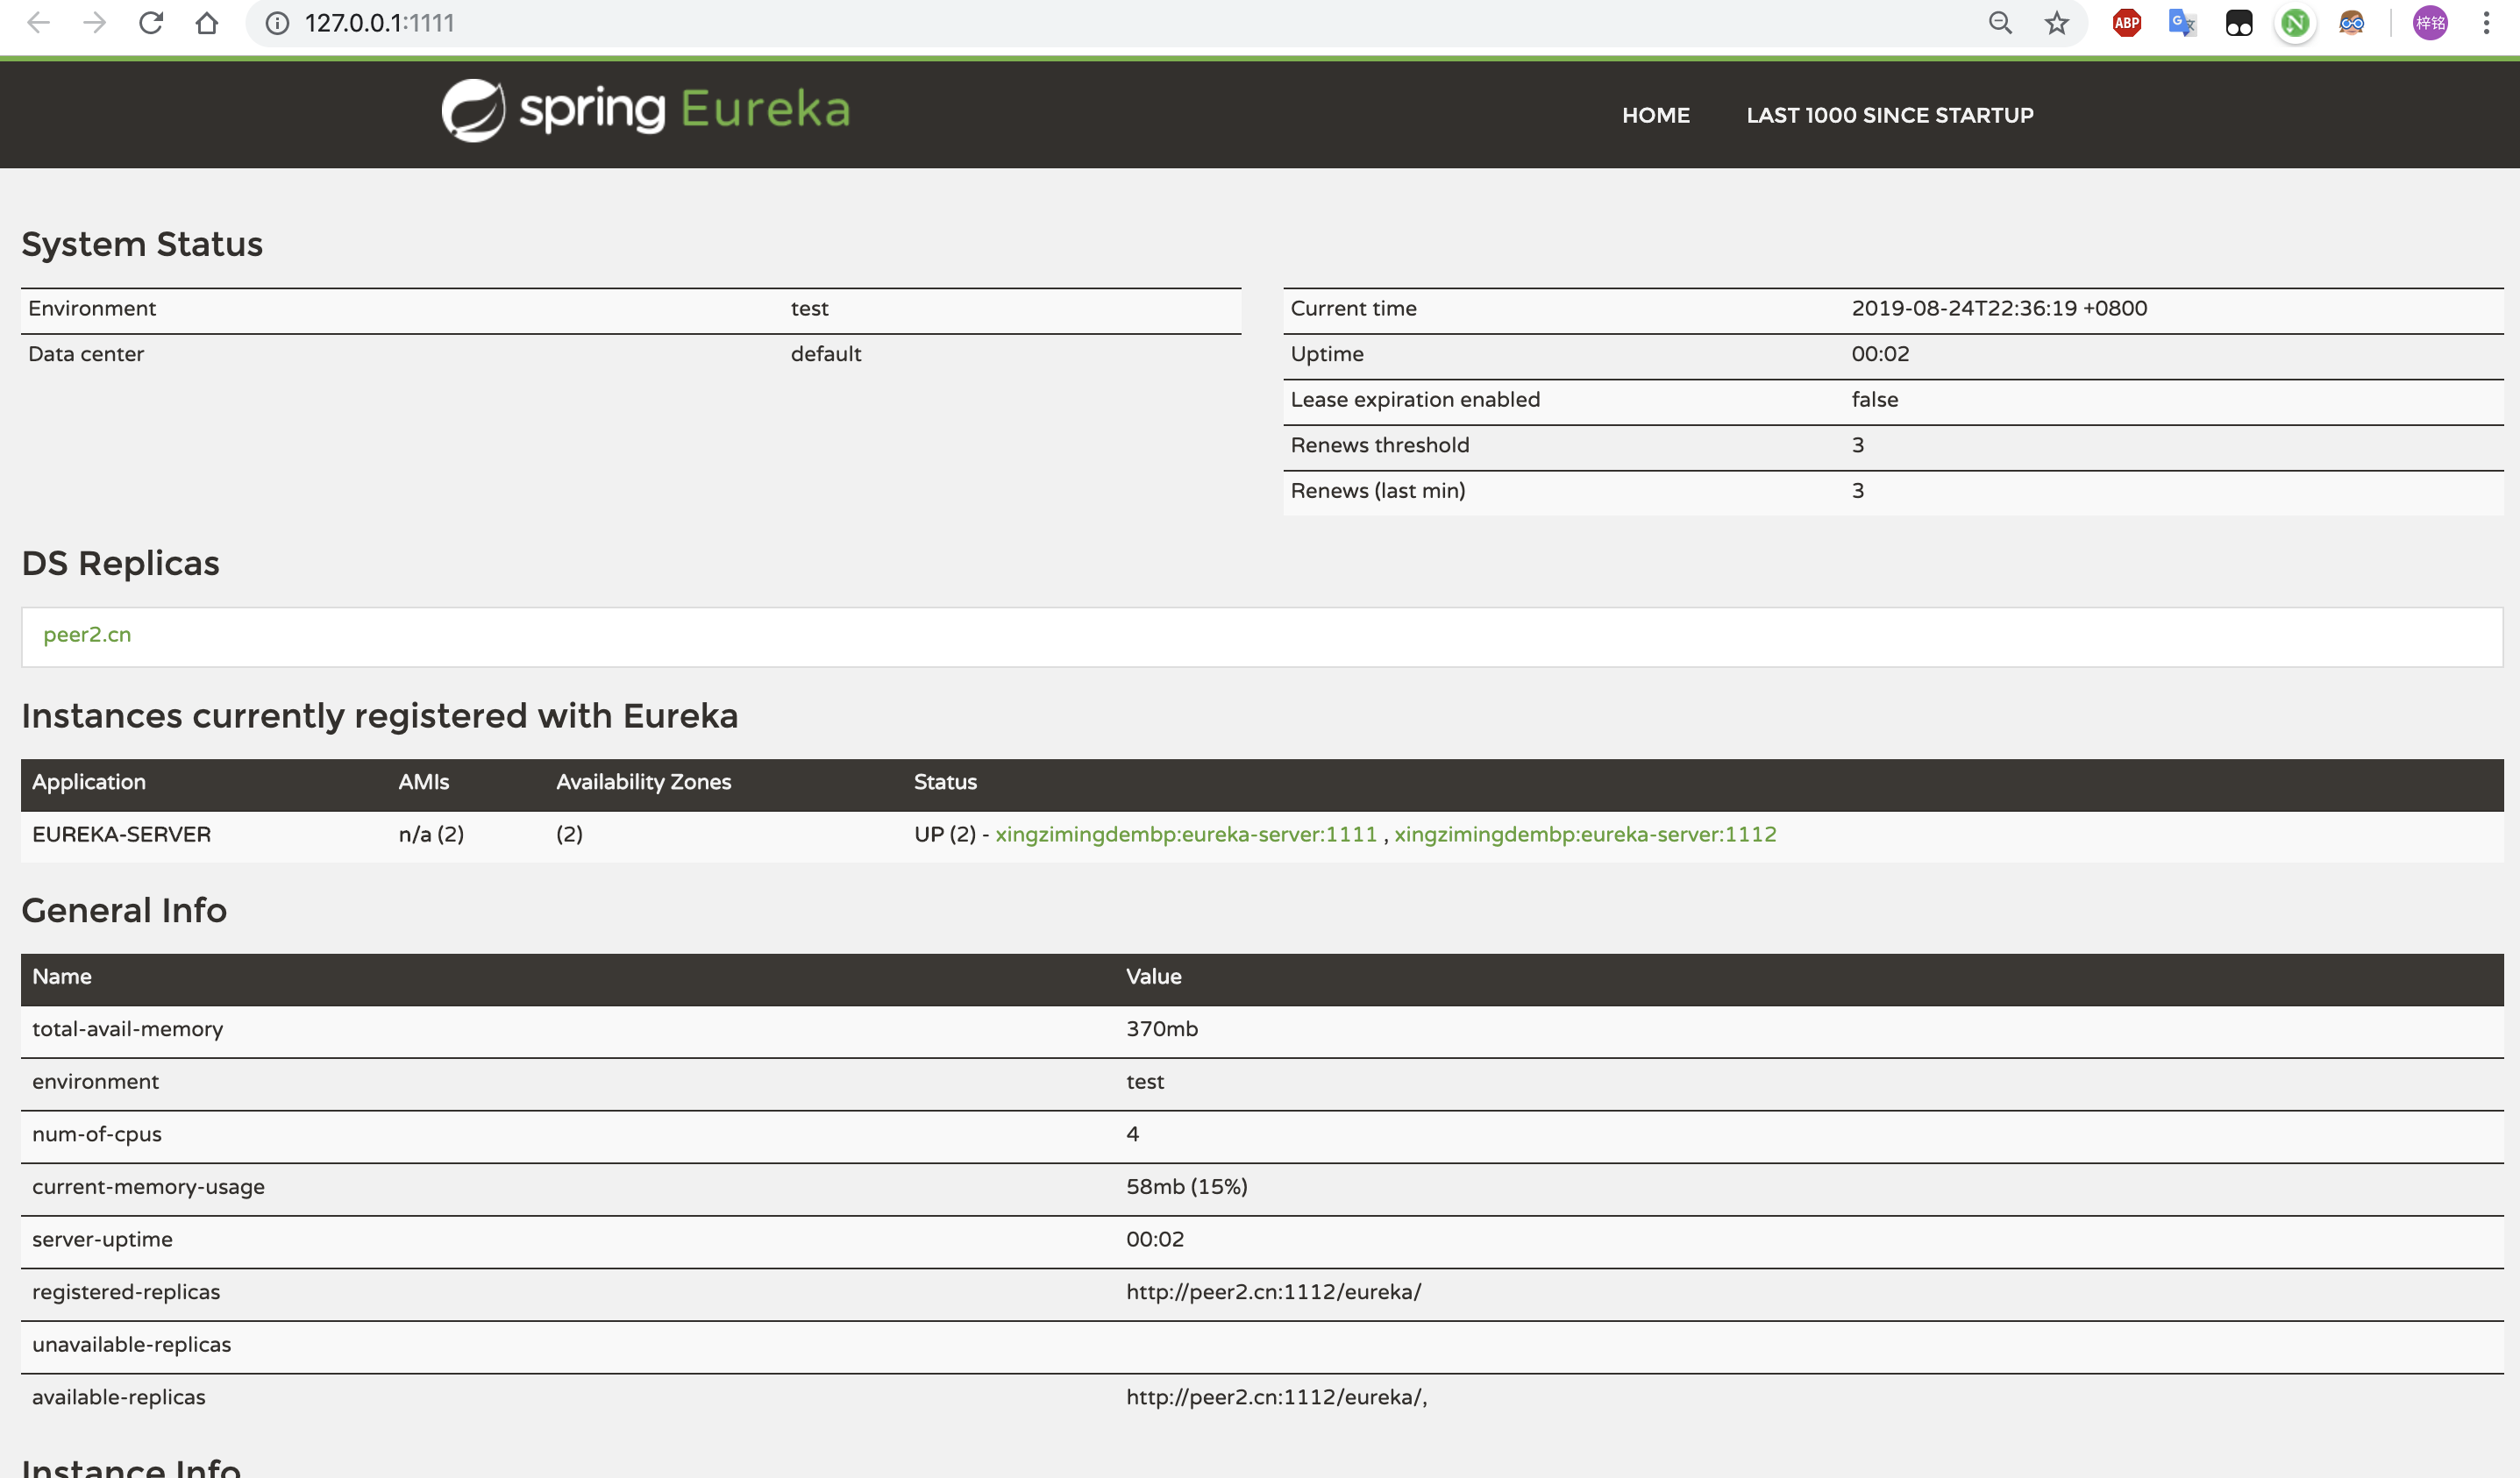
Task: Click the total-avail-memory row name
Action: click(127, 1029)
